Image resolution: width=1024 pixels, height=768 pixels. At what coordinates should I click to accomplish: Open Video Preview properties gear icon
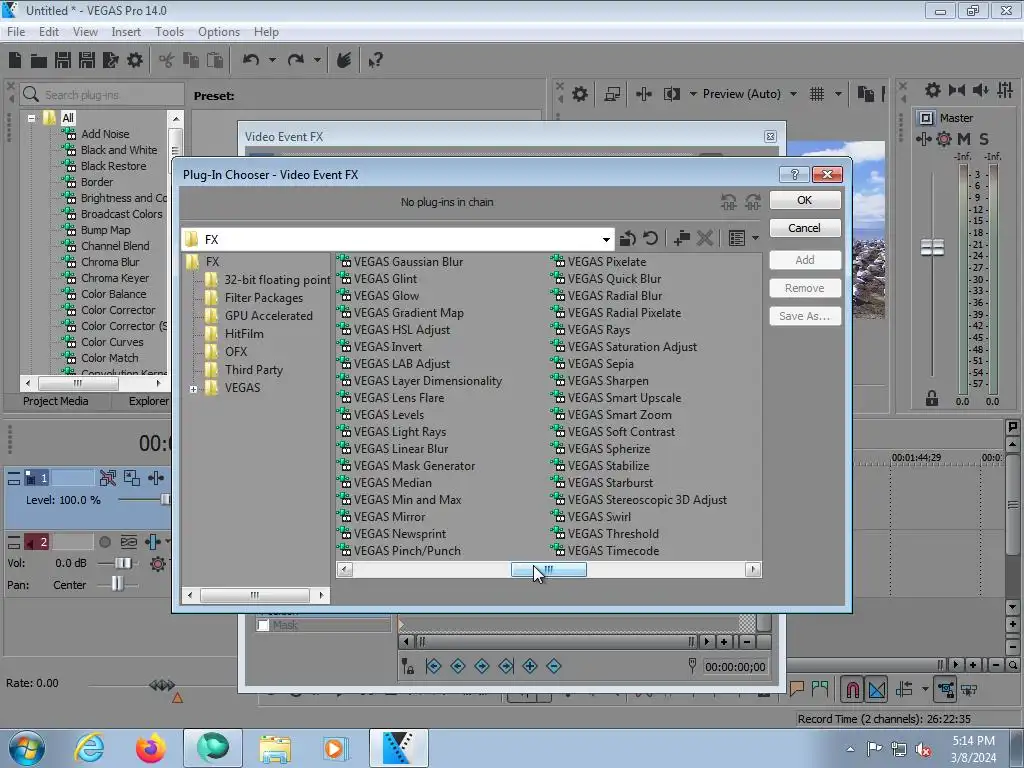pyautogui.click(x=579, y=94)
